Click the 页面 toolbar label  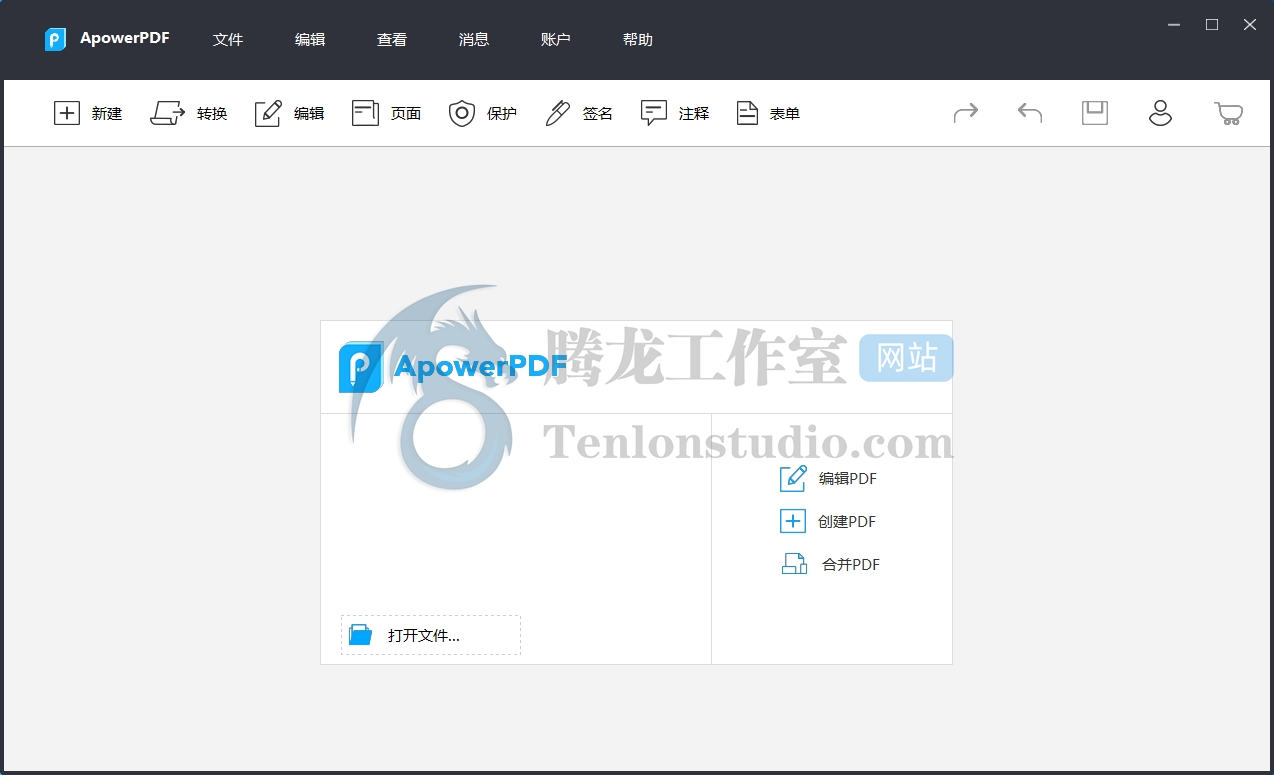tap(406, 114)
